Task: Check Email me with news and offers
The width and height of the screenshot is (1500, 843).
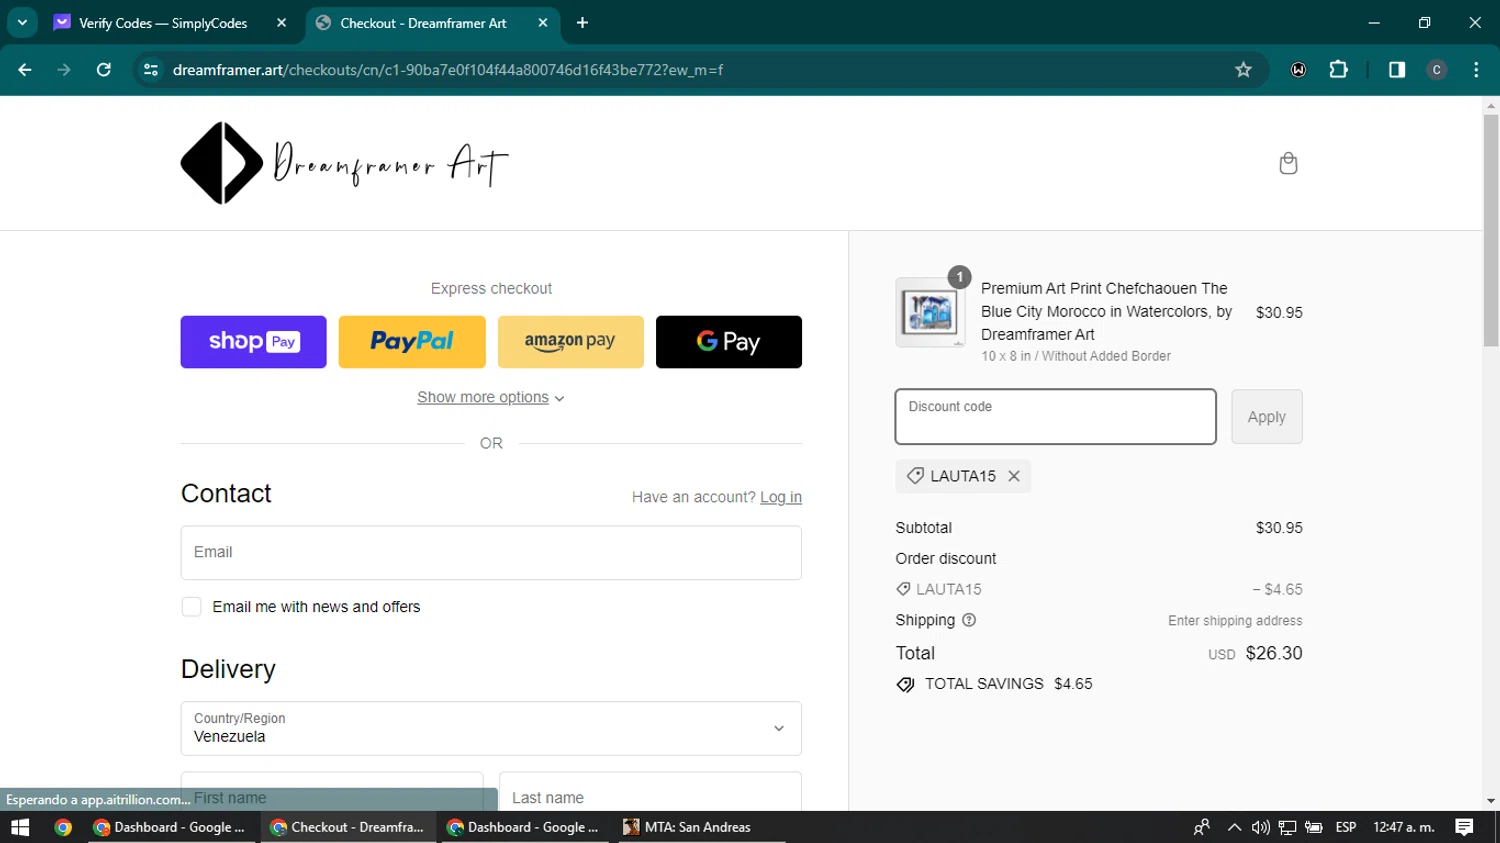Action: (192, 607)
